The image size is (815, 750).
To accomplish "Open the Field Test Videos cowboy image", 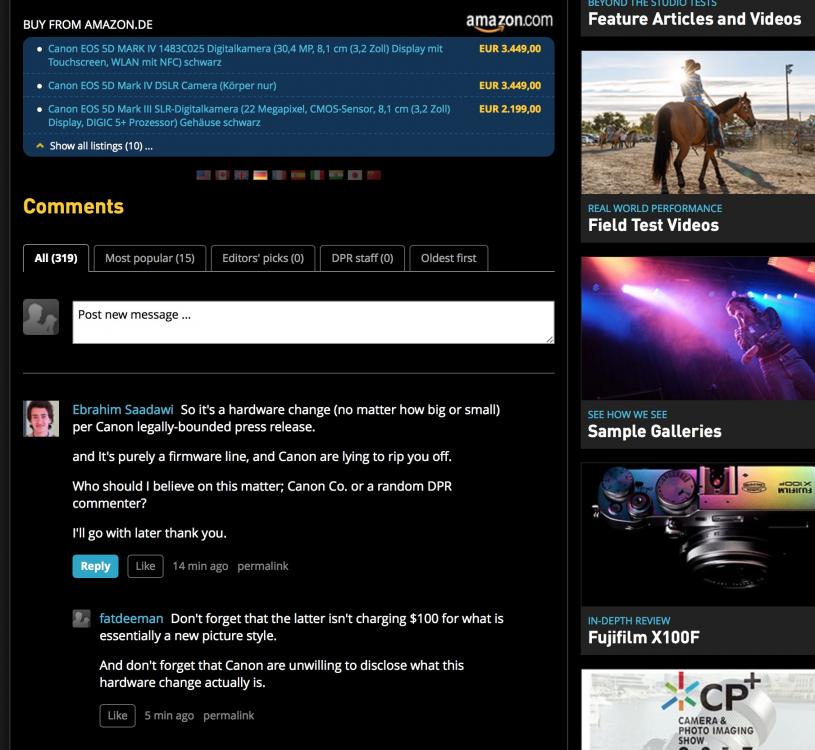I will coord(698,122).
